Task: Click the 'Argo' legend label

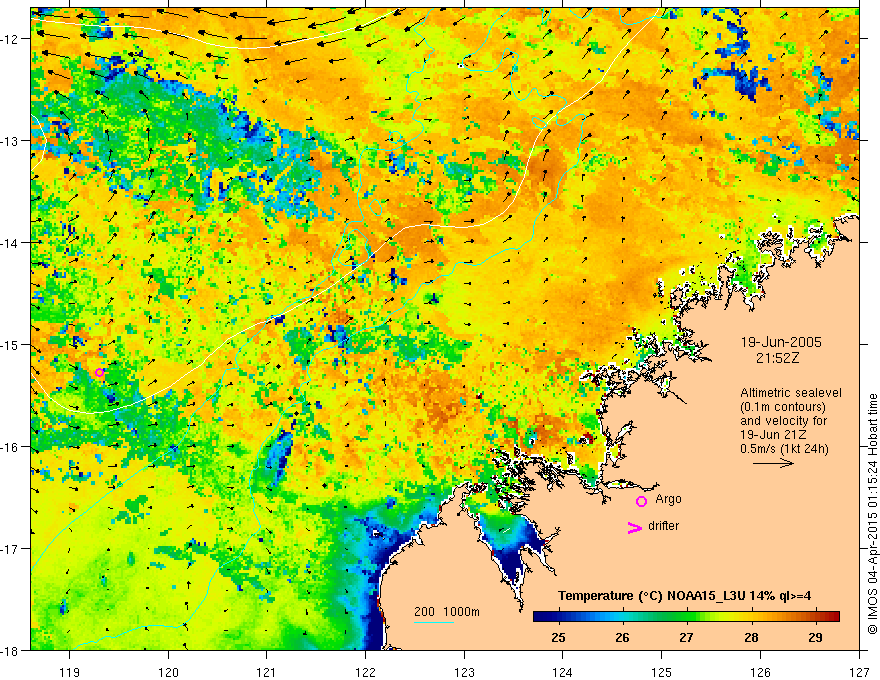Action: pyautogui.click(x=668, y=499)
